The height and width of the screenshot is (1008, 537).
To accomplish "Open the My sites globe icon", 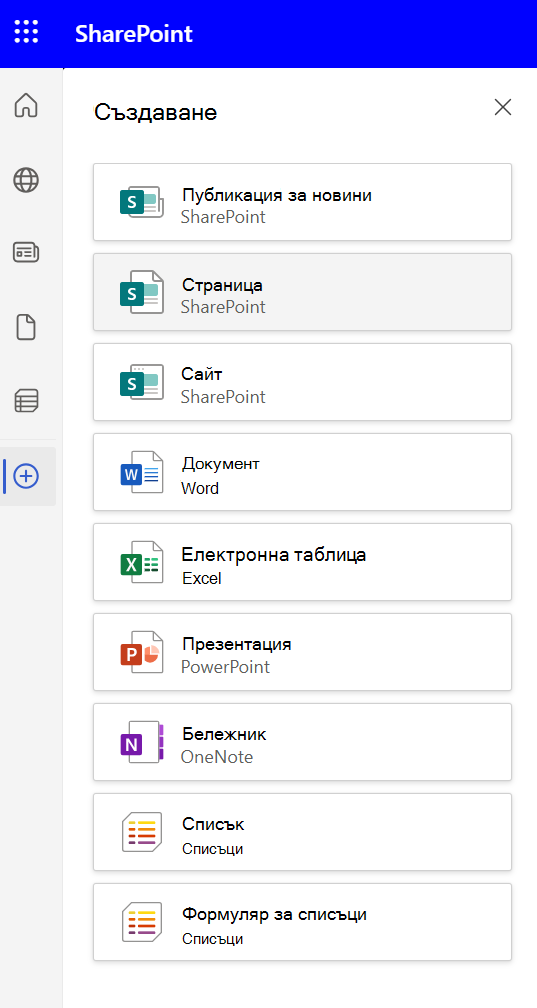I will point(26,180).
